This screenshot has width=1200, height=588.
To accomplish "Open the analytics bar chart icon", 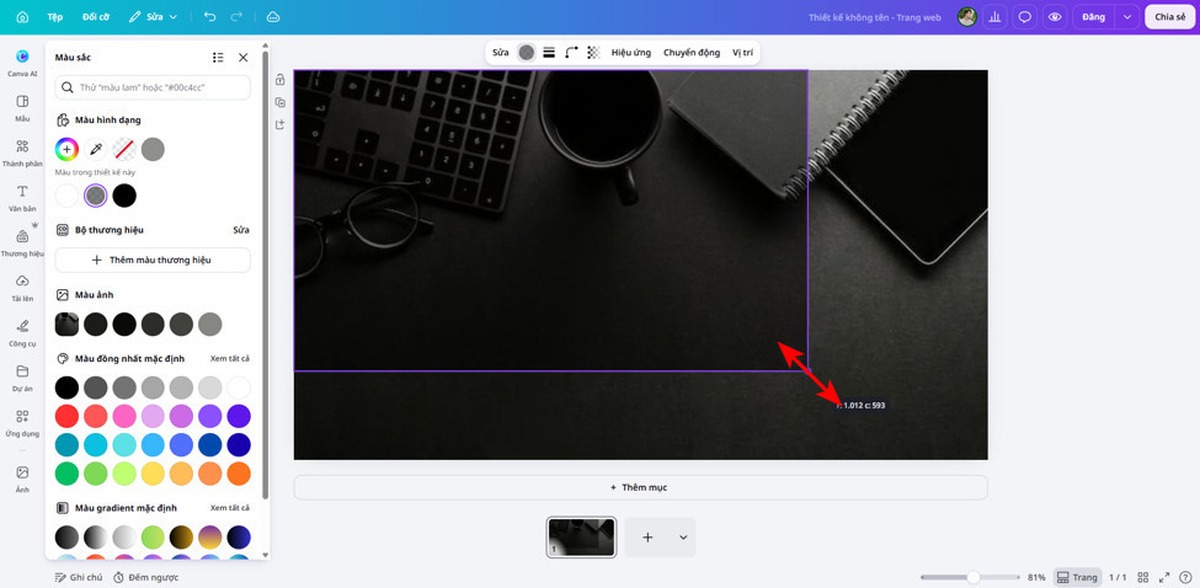I will click(996, 17).
